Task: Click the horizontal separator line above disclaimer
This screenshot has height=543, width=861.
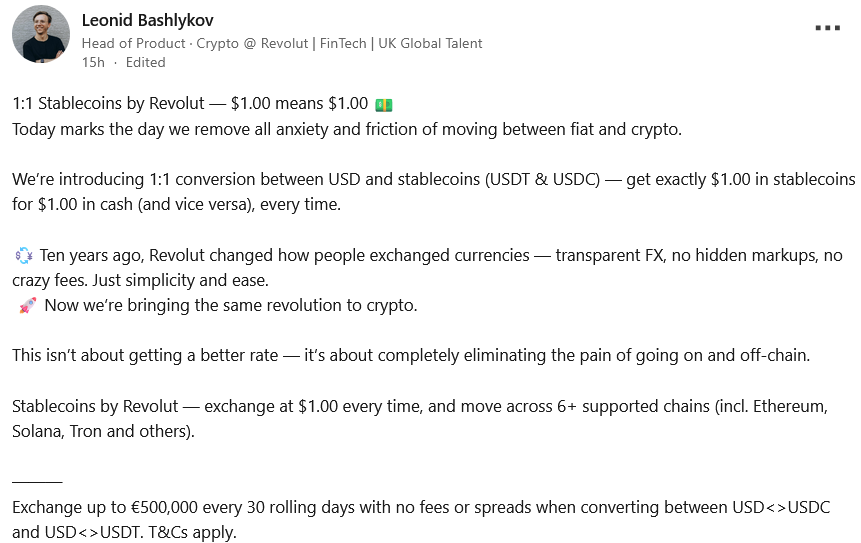Action: 37,483
